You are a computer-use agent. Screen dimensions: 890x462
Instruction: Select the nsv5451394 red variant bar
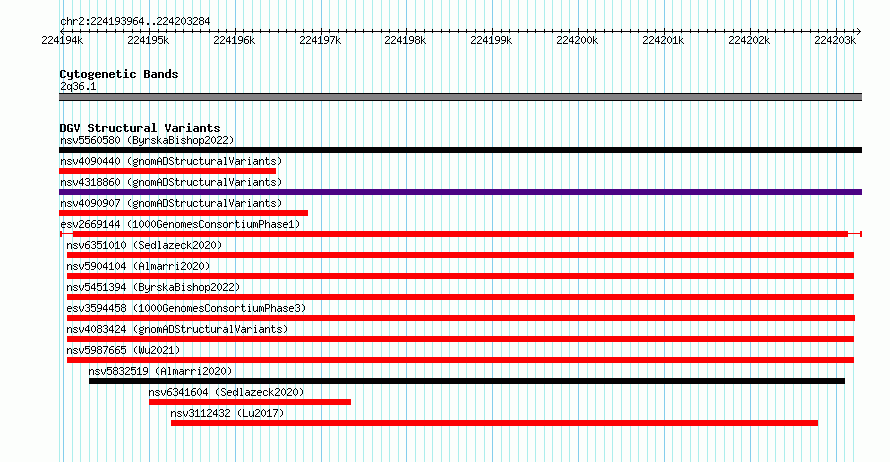click(460, 297)
